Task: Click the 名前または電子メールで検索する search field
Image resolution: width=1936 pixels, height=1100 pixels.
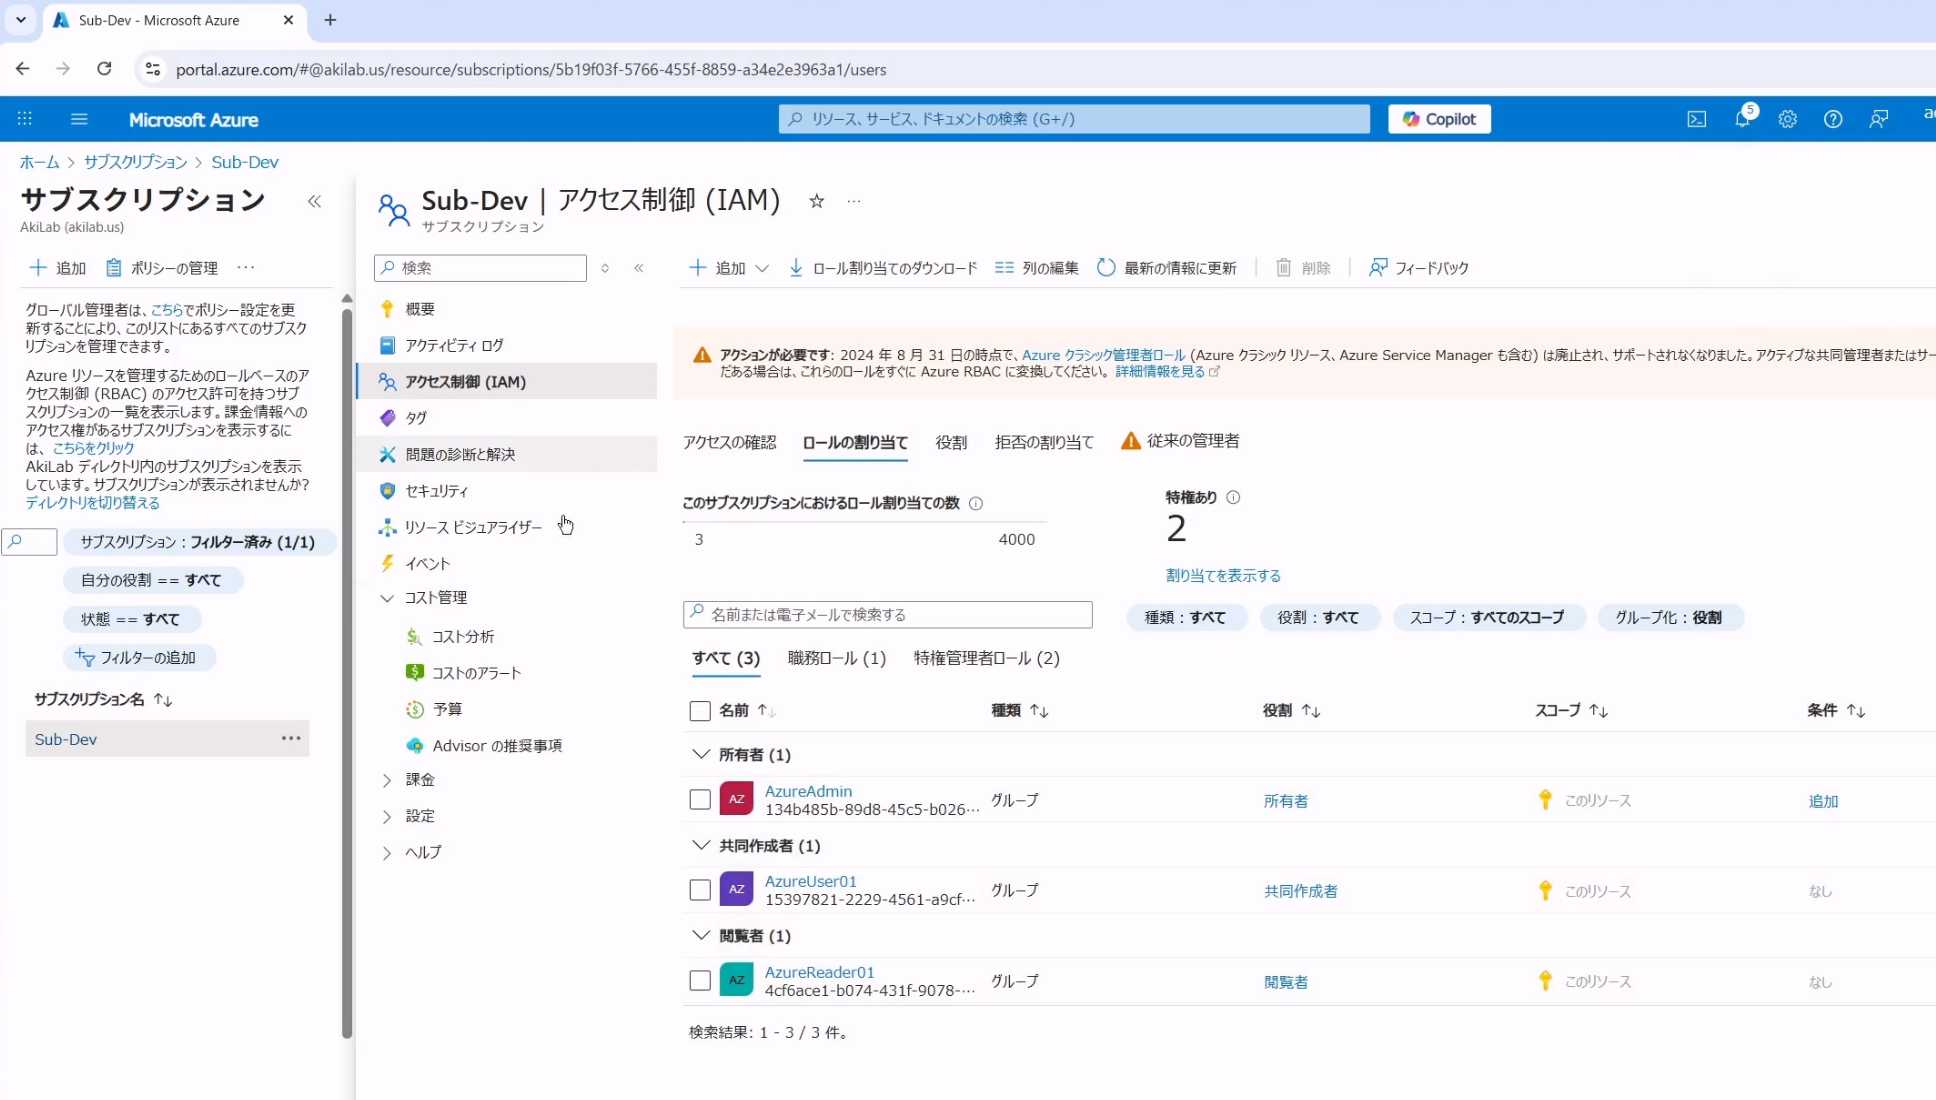Action: click(888, 615)
